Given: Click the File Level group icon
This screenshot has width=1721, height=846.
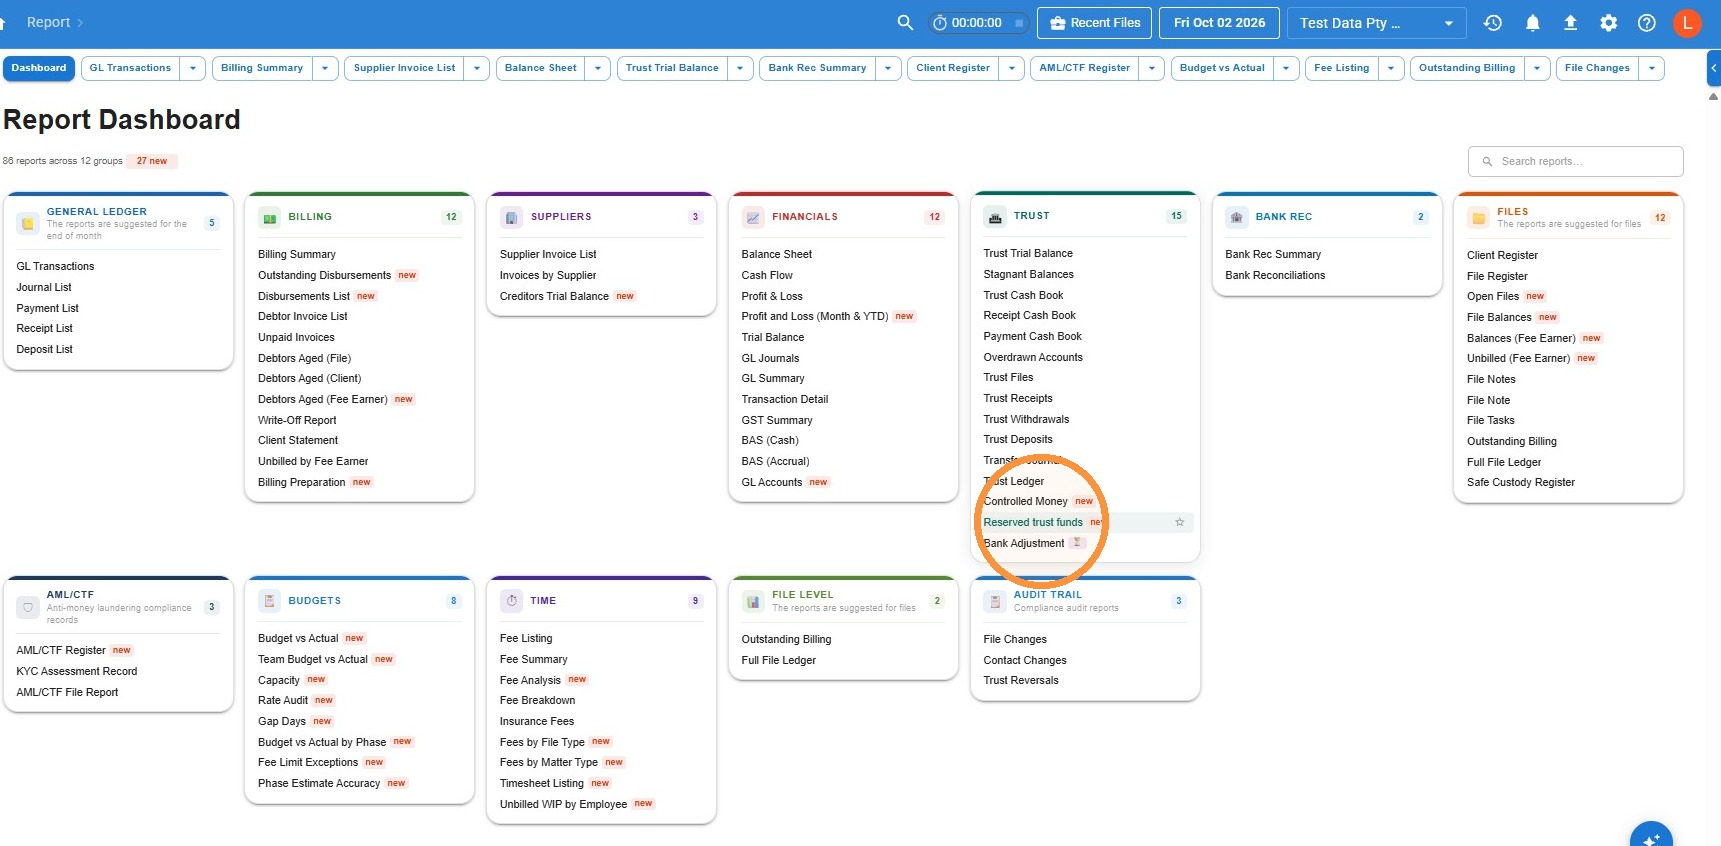Looking at the screenshot, I should (x=753, y=601).
